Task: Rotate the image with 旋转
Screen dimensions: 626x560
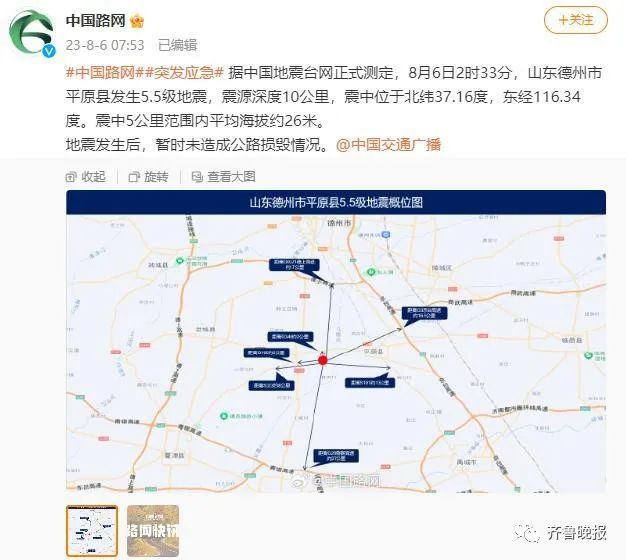Action: [x=149, y=176]
